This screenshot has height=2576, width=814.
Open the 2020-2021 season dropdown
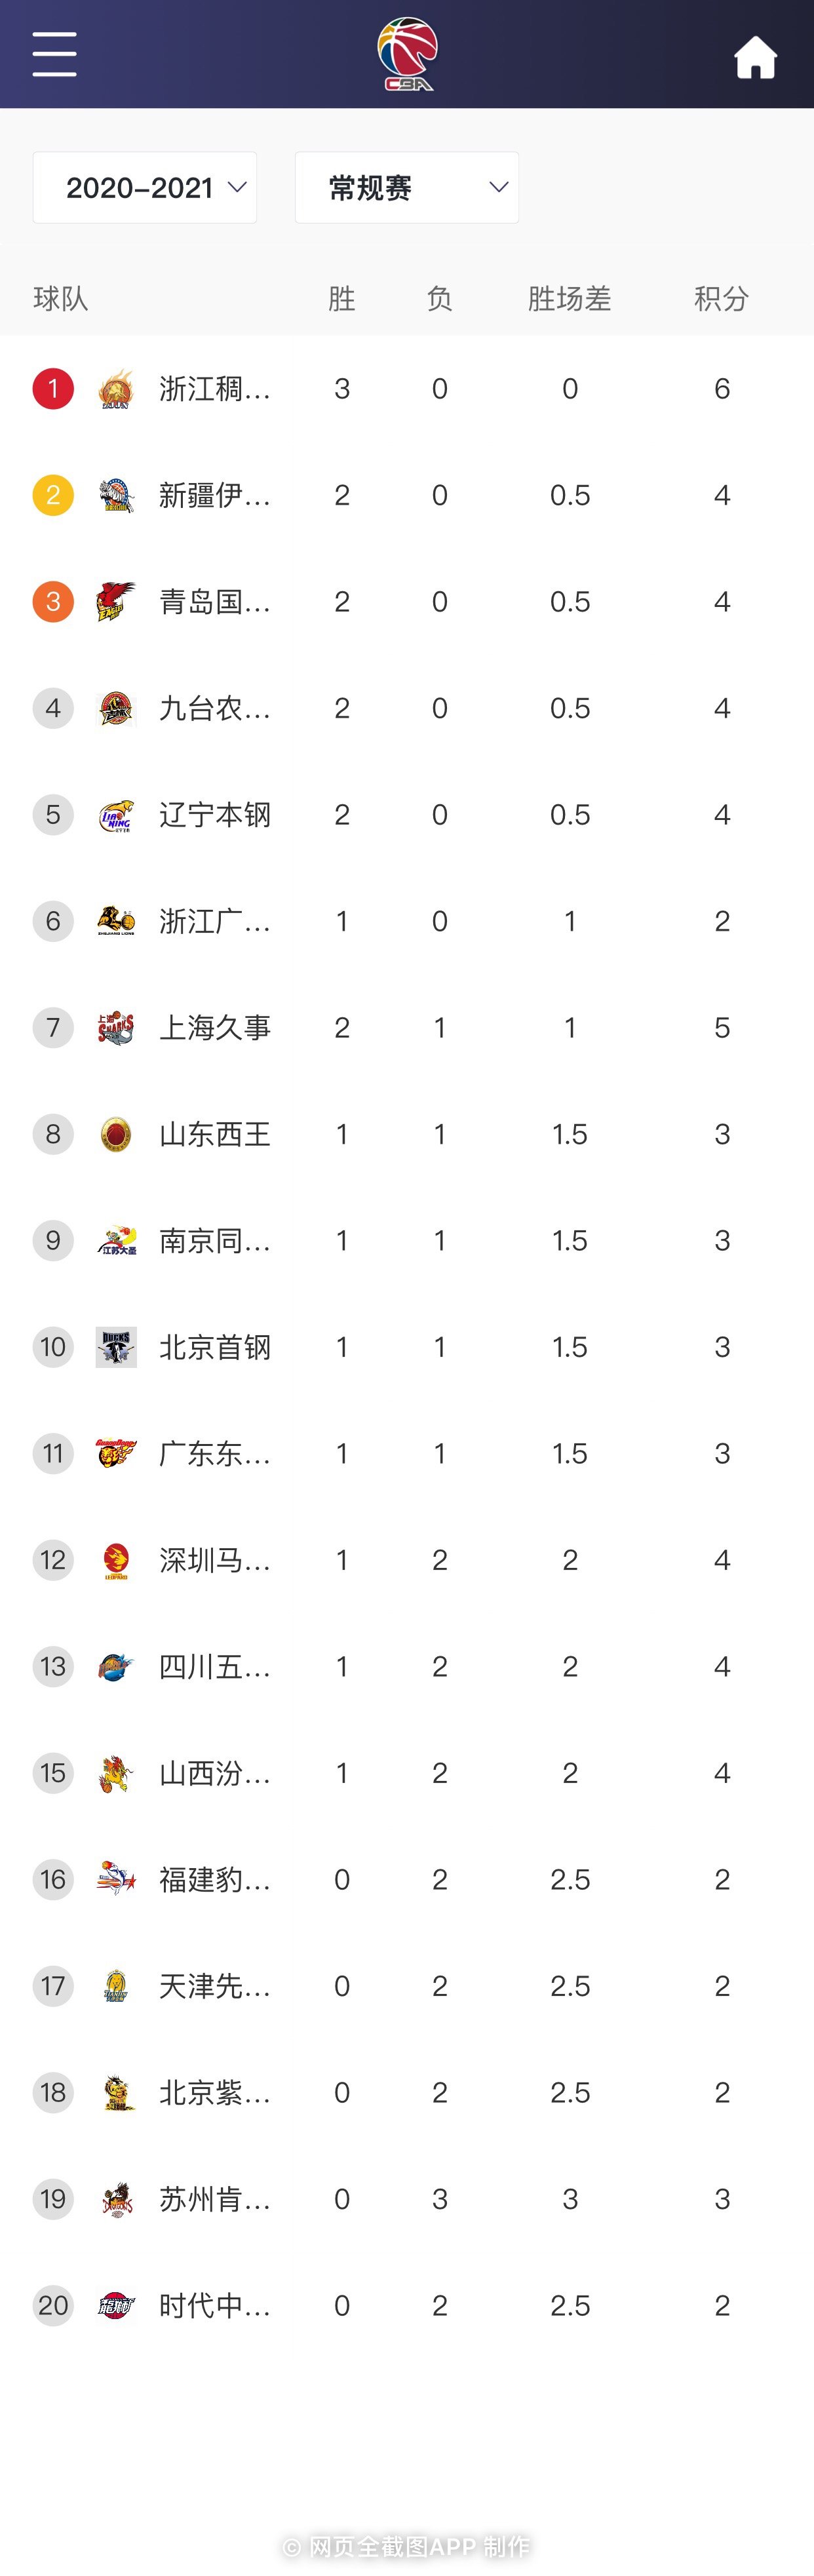pos(145,187)
